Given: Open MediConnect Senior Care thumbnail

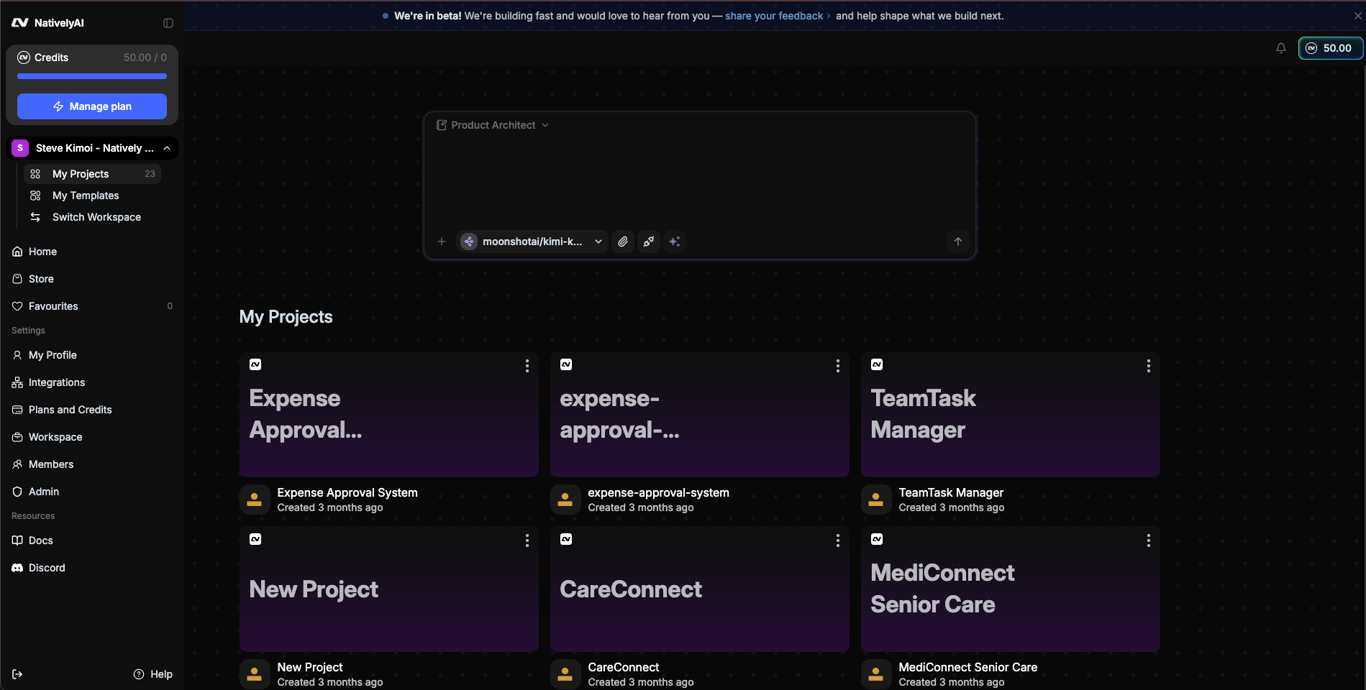Looking at the screenshot, I should point(1010,589).
